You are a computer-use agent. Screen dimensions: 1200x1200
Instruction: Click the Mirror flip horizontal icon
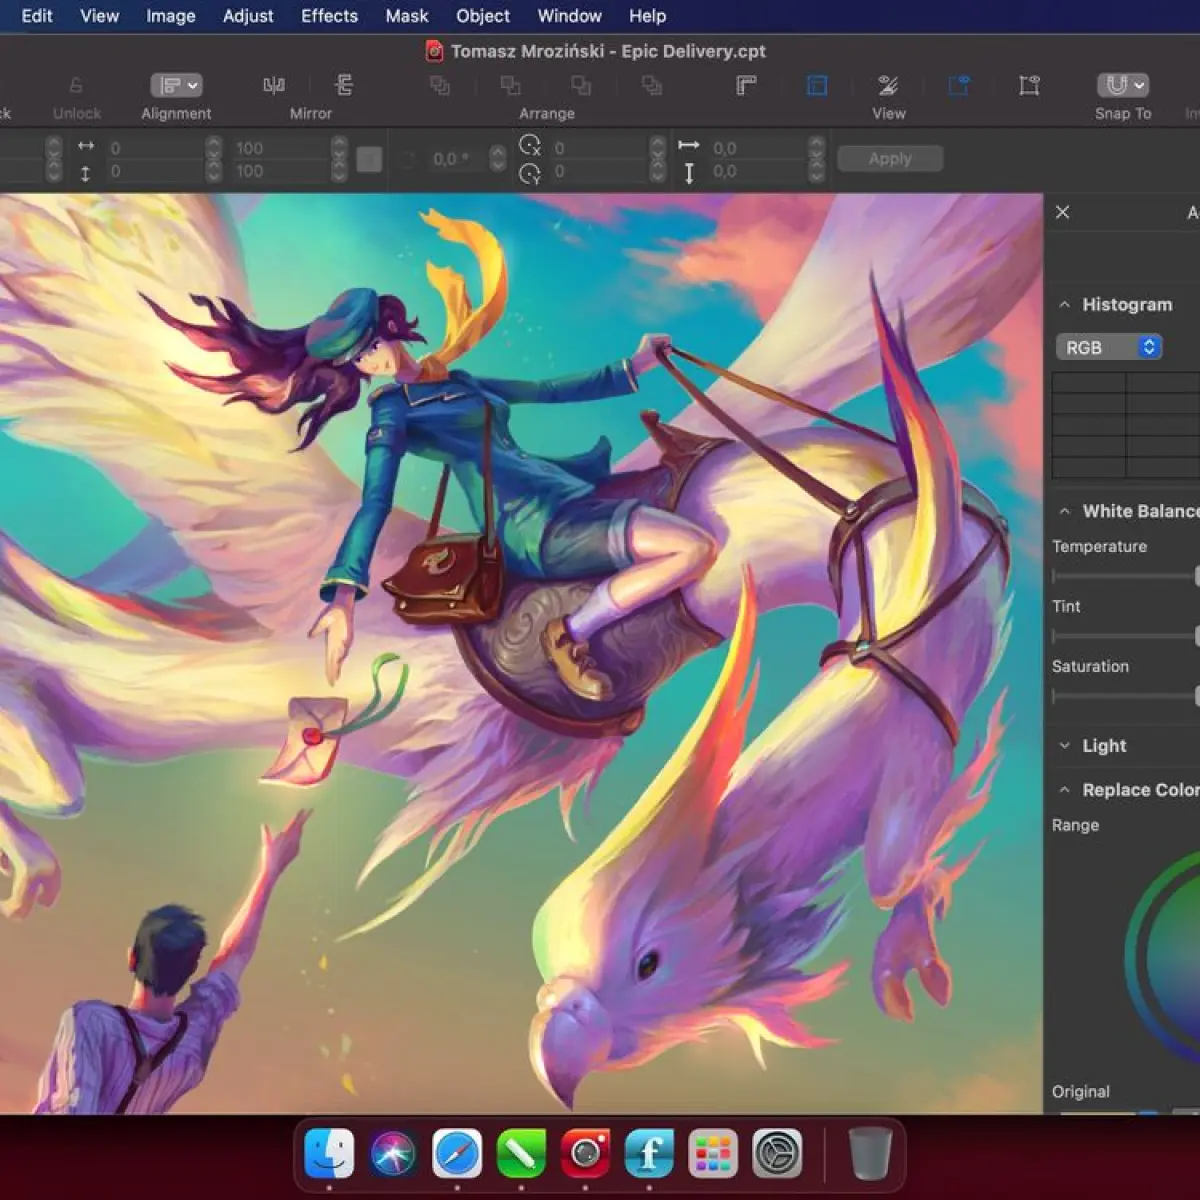(274, 85)
